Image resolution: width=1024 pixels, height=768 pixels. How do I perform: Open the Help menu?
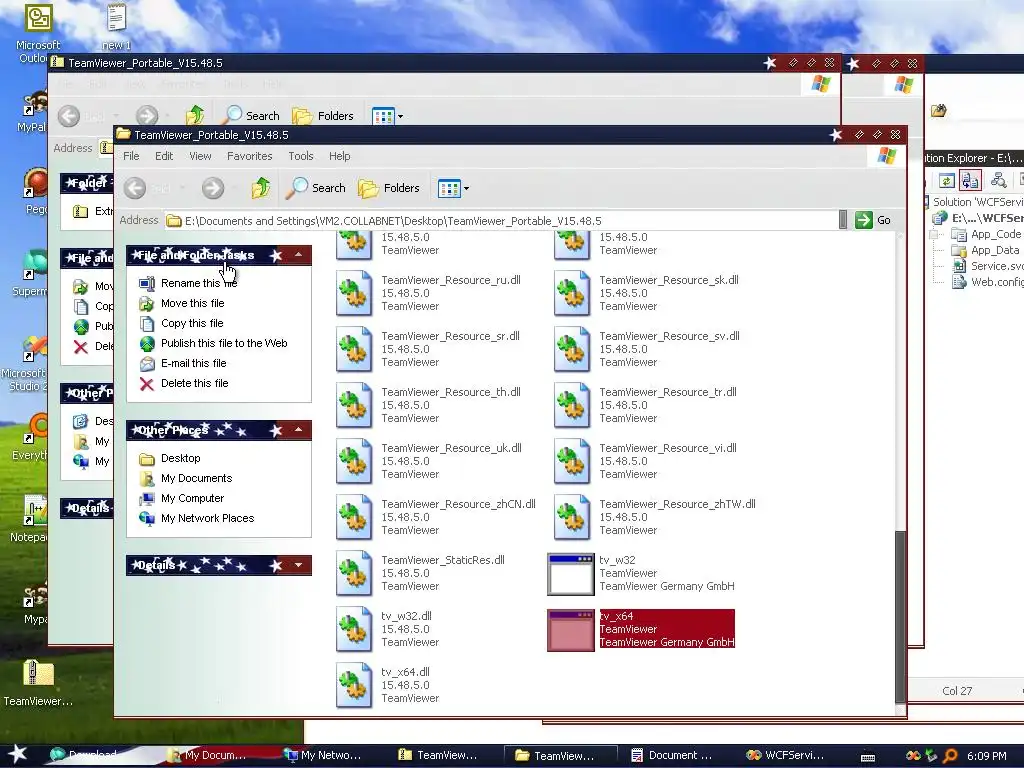coord(340,156)
